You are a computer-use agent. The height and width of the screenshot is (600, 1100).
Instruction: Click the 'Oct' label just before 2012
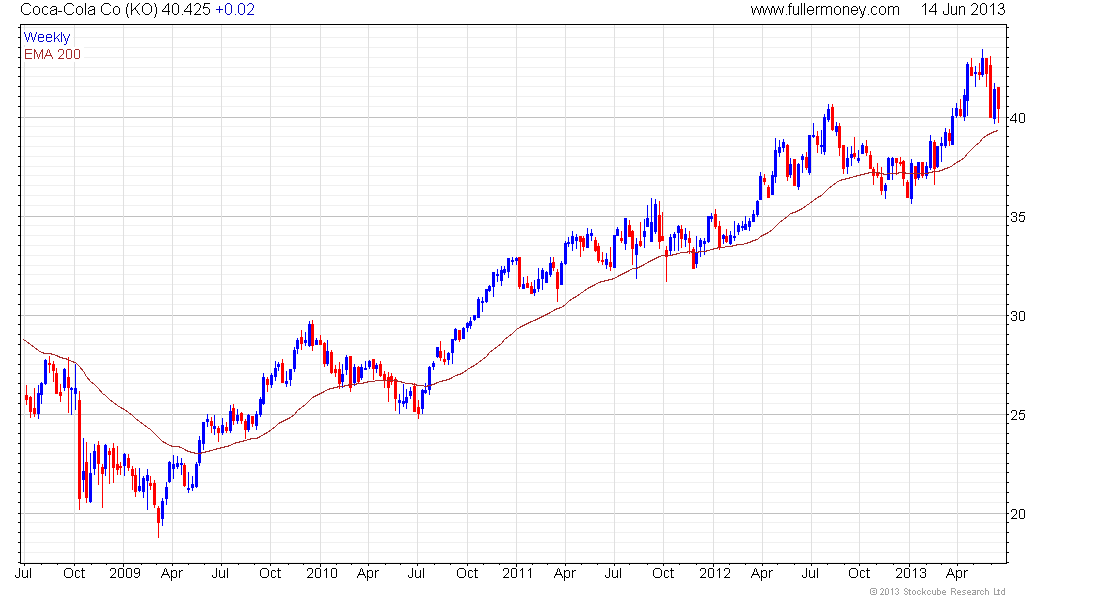click(663, 573)
